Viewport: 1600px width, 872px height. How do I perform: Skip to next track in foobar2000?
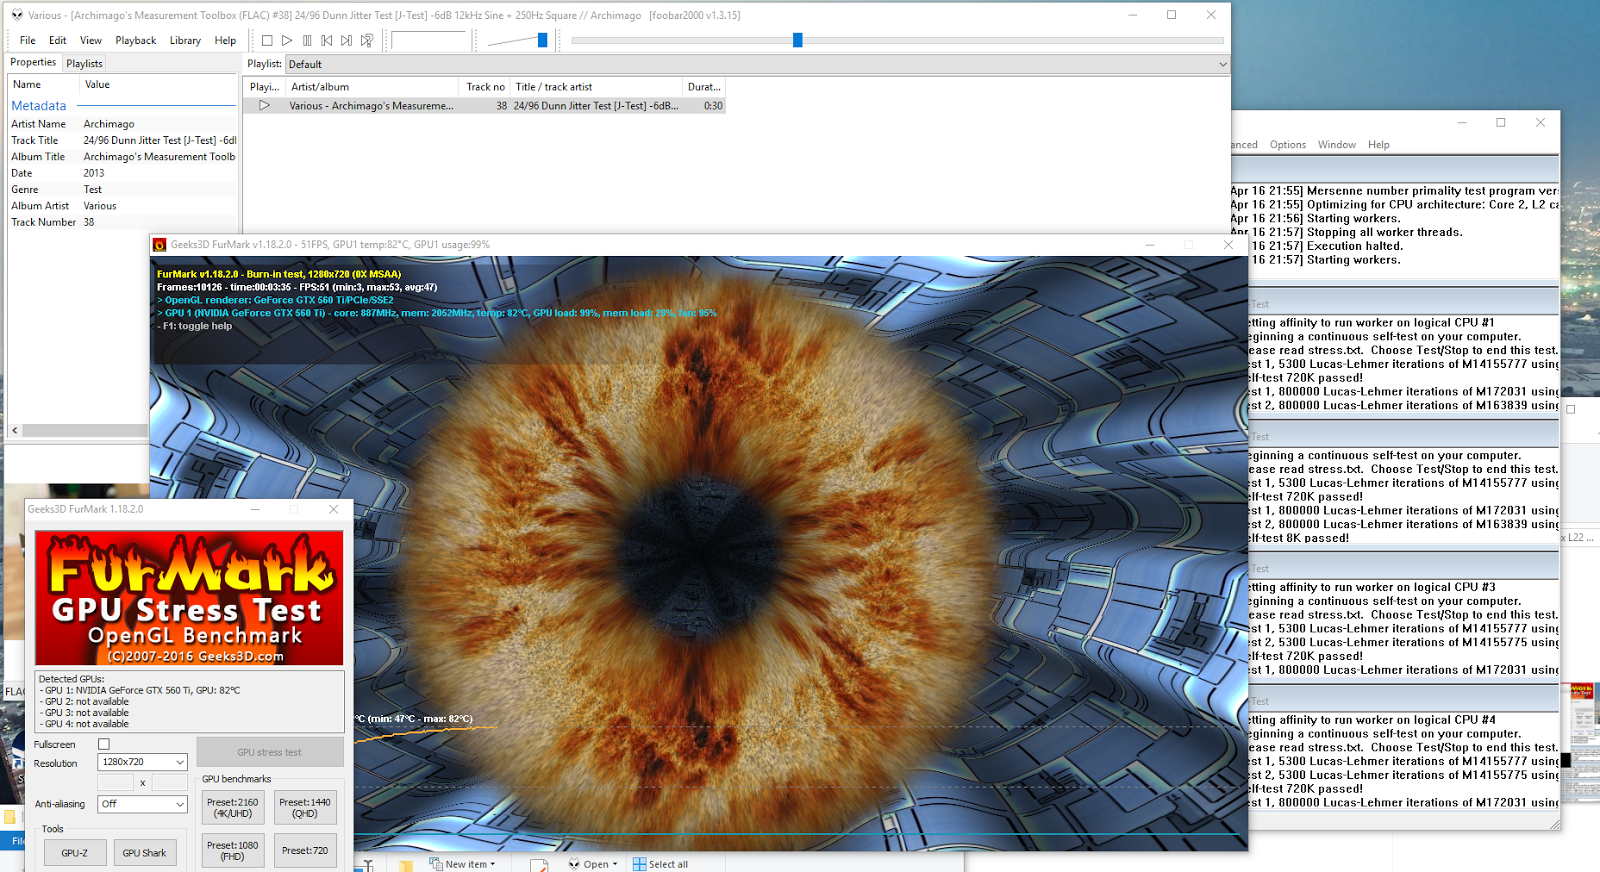tap(347, 41)
